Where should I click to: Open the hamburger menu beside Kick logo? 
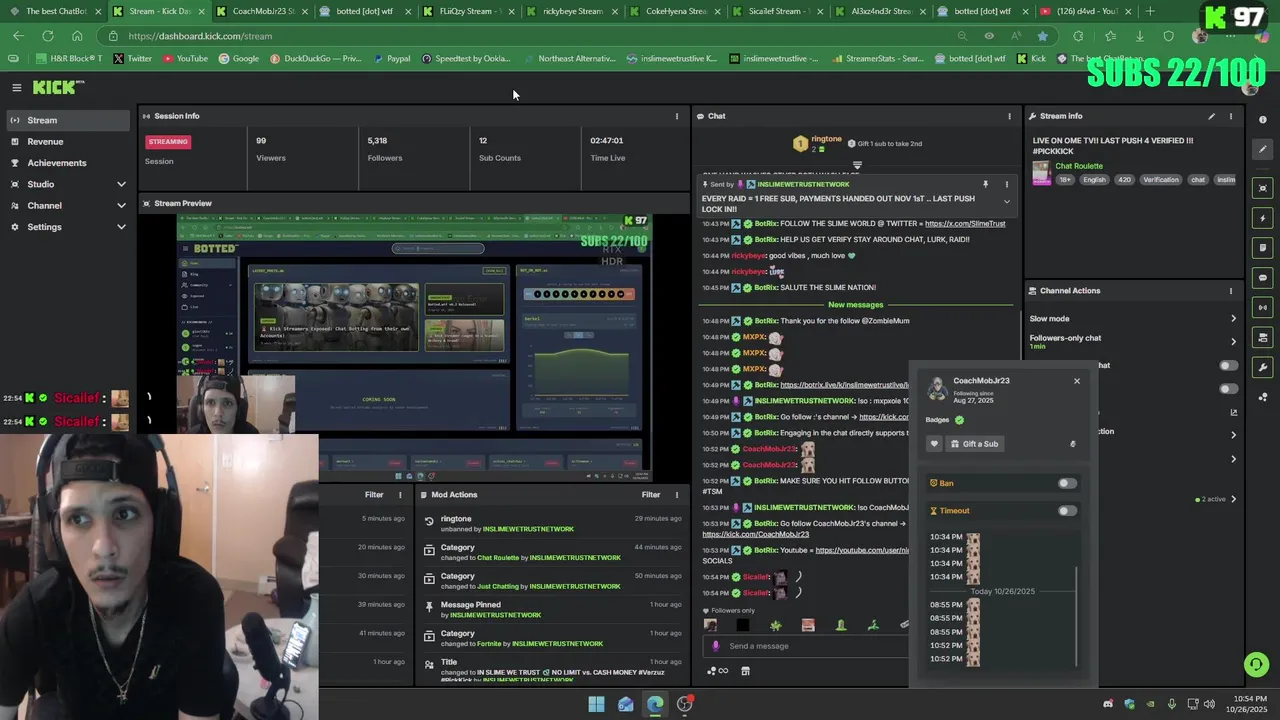click(16, 88)
